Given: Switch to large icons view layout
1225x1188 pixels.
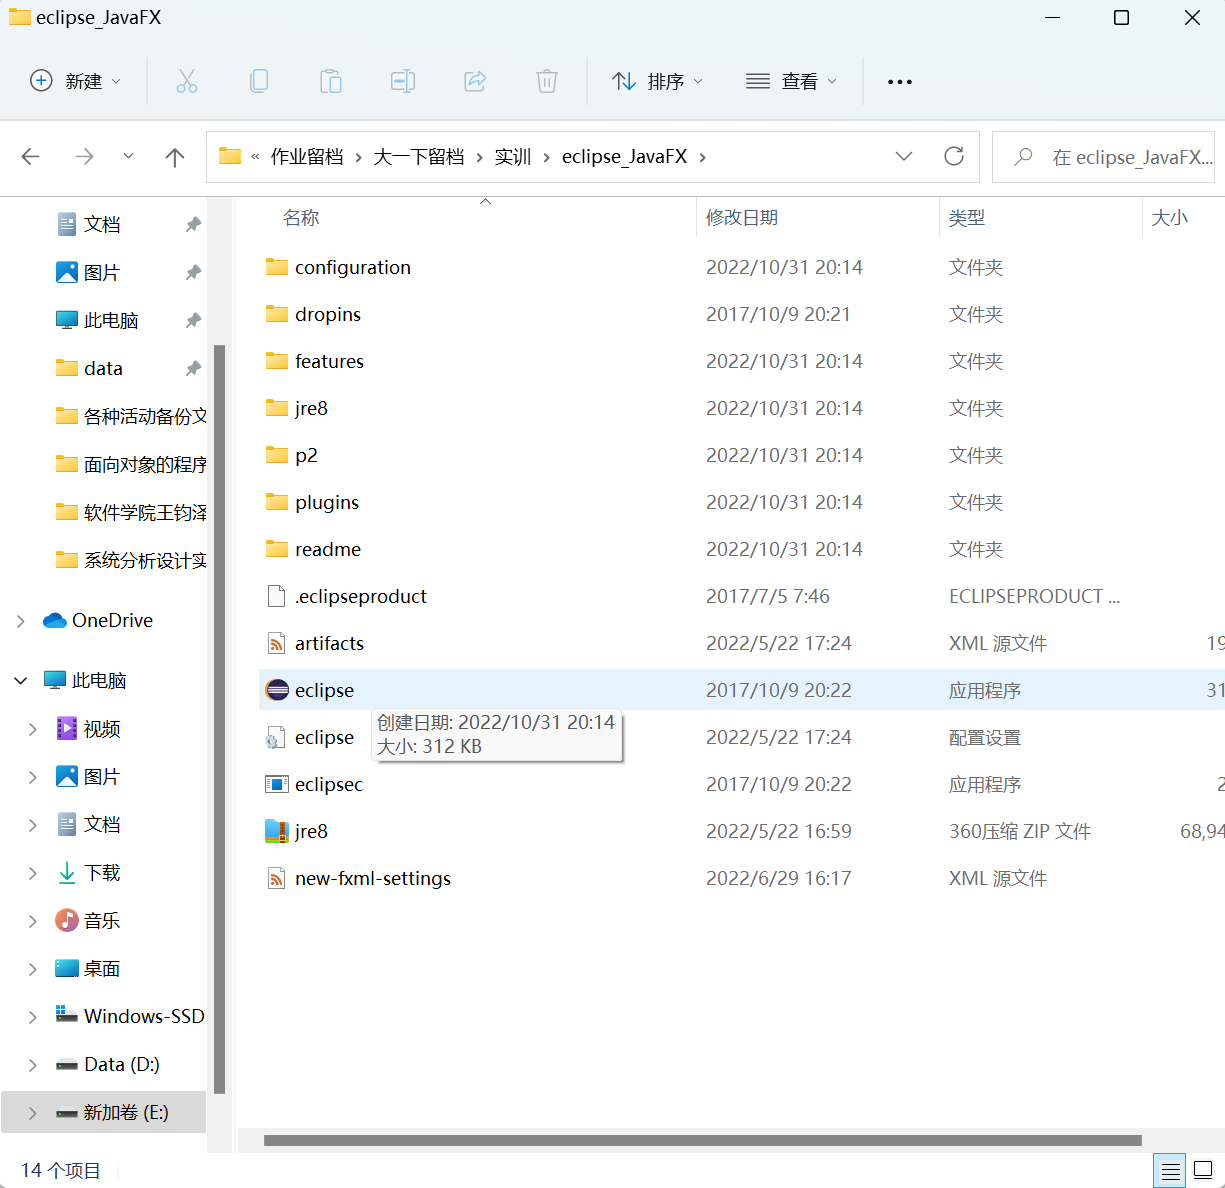Looking at the screenshot, I should point(1203,1170).
